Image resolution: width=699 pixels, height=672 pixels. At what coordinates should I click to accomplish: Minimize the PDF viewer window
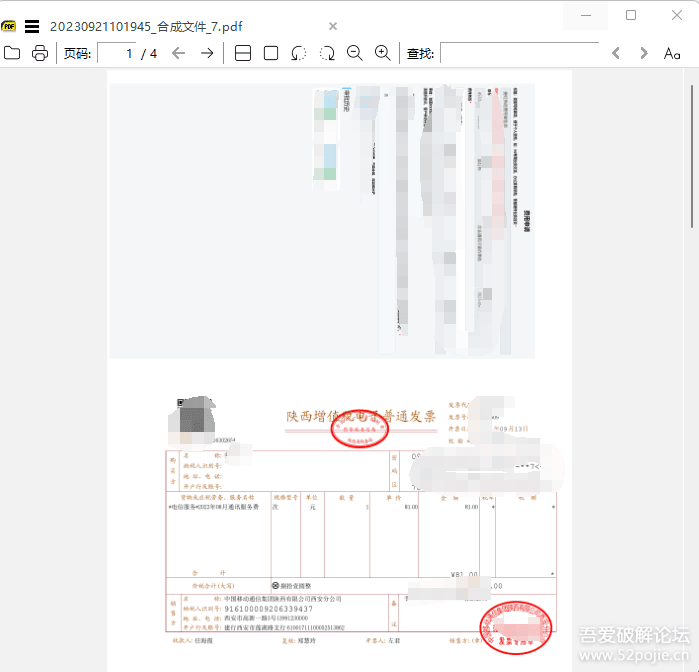coord(586,16)
